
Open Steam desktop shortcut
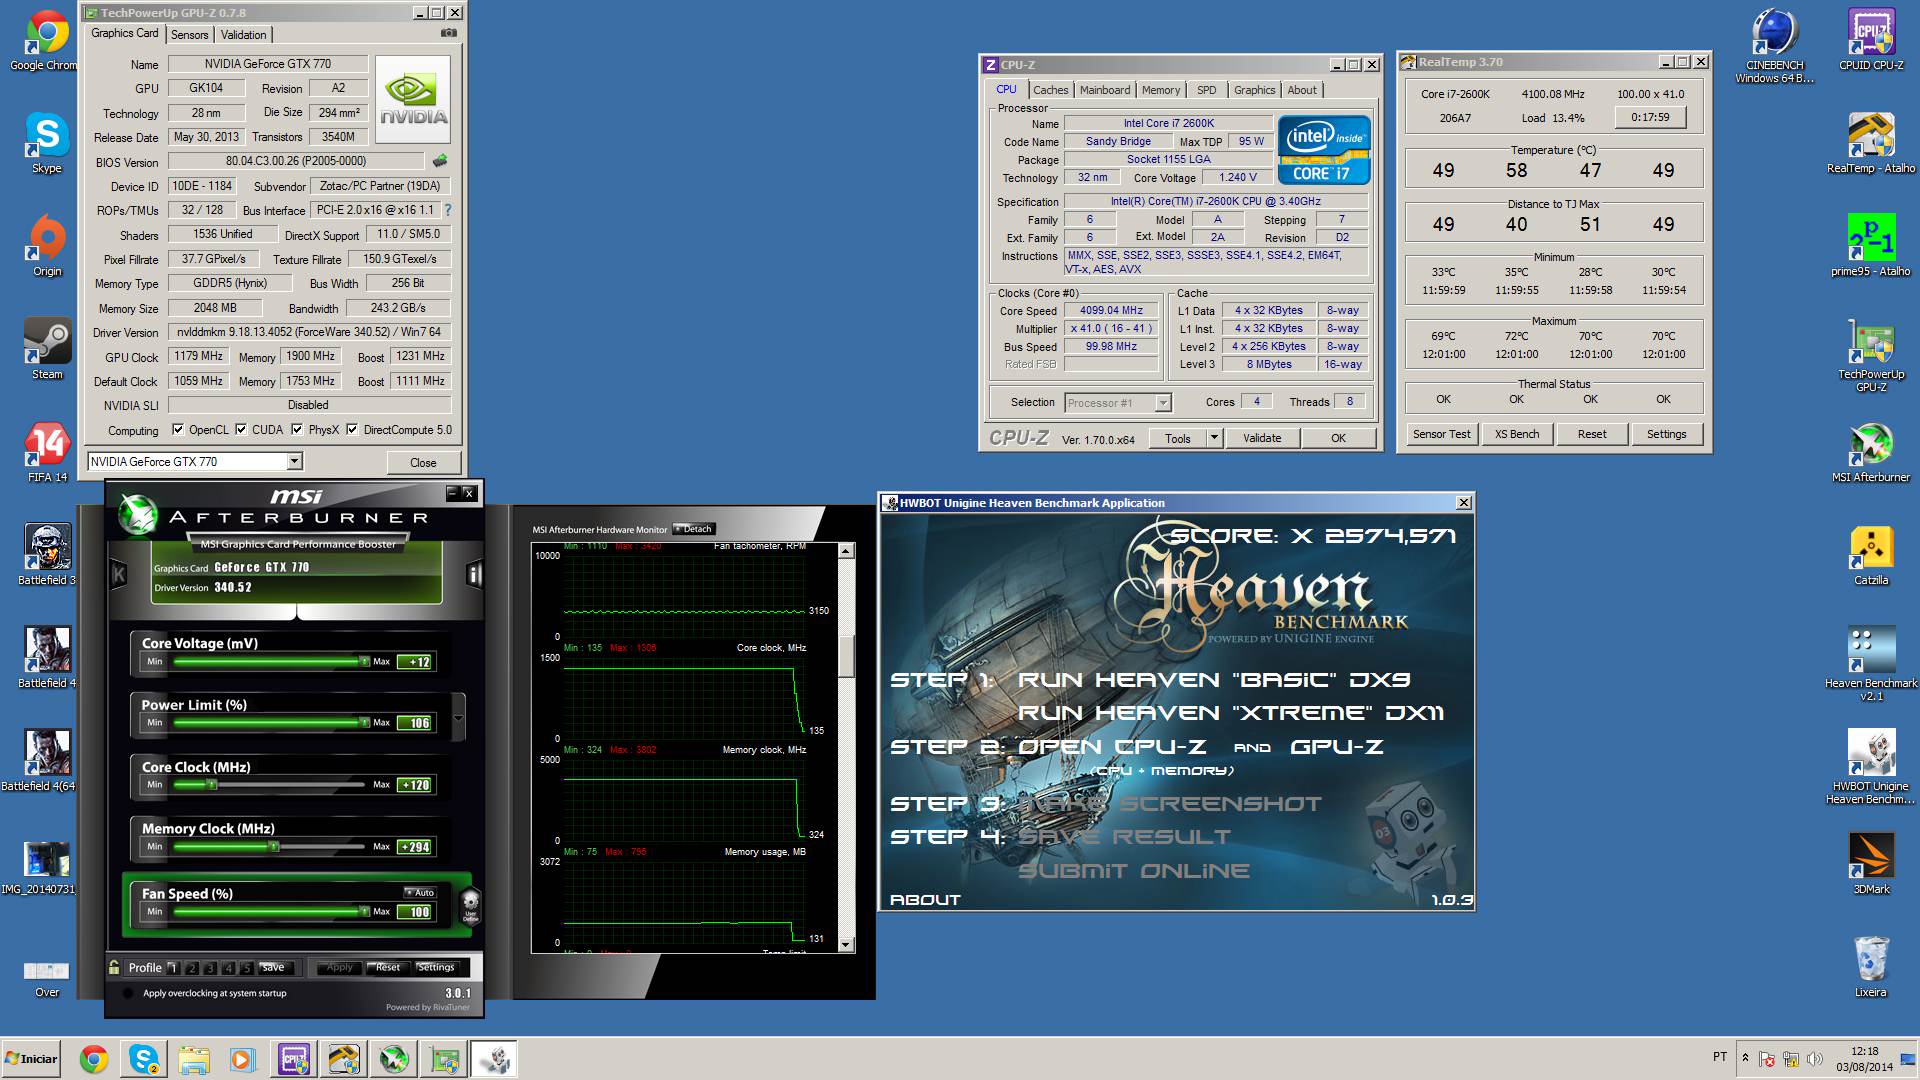click(47, 350)
